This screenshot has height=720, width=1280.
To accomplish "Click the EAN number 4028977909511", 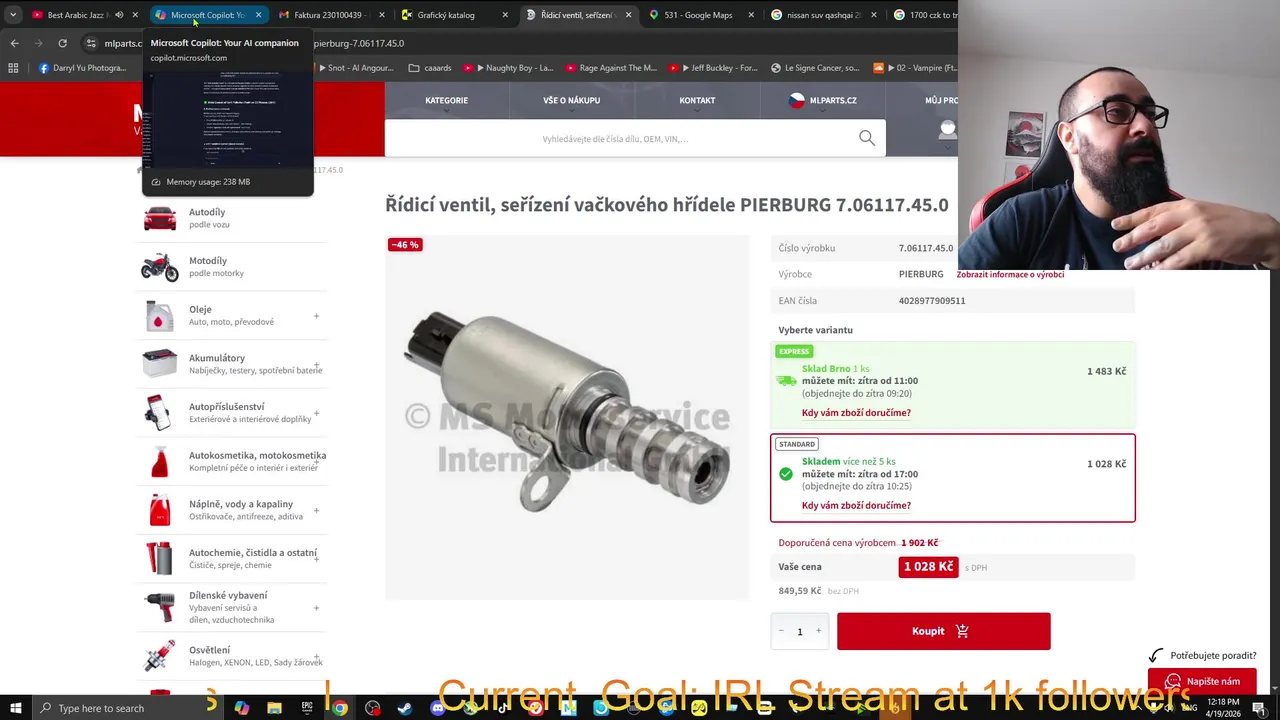I will [932, 301].
